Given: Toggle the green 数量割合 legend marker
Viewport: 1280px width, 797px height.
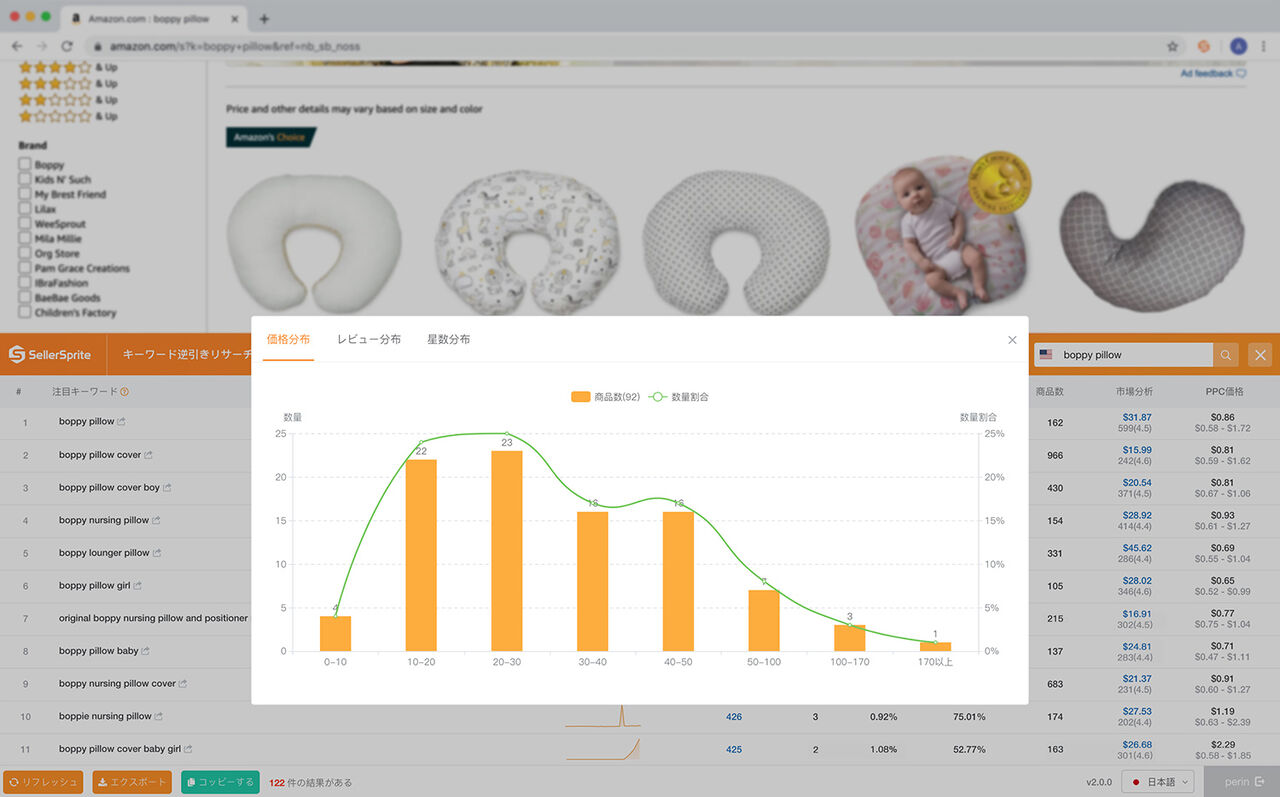Looking at the screenshot, I should coord(658,397).
